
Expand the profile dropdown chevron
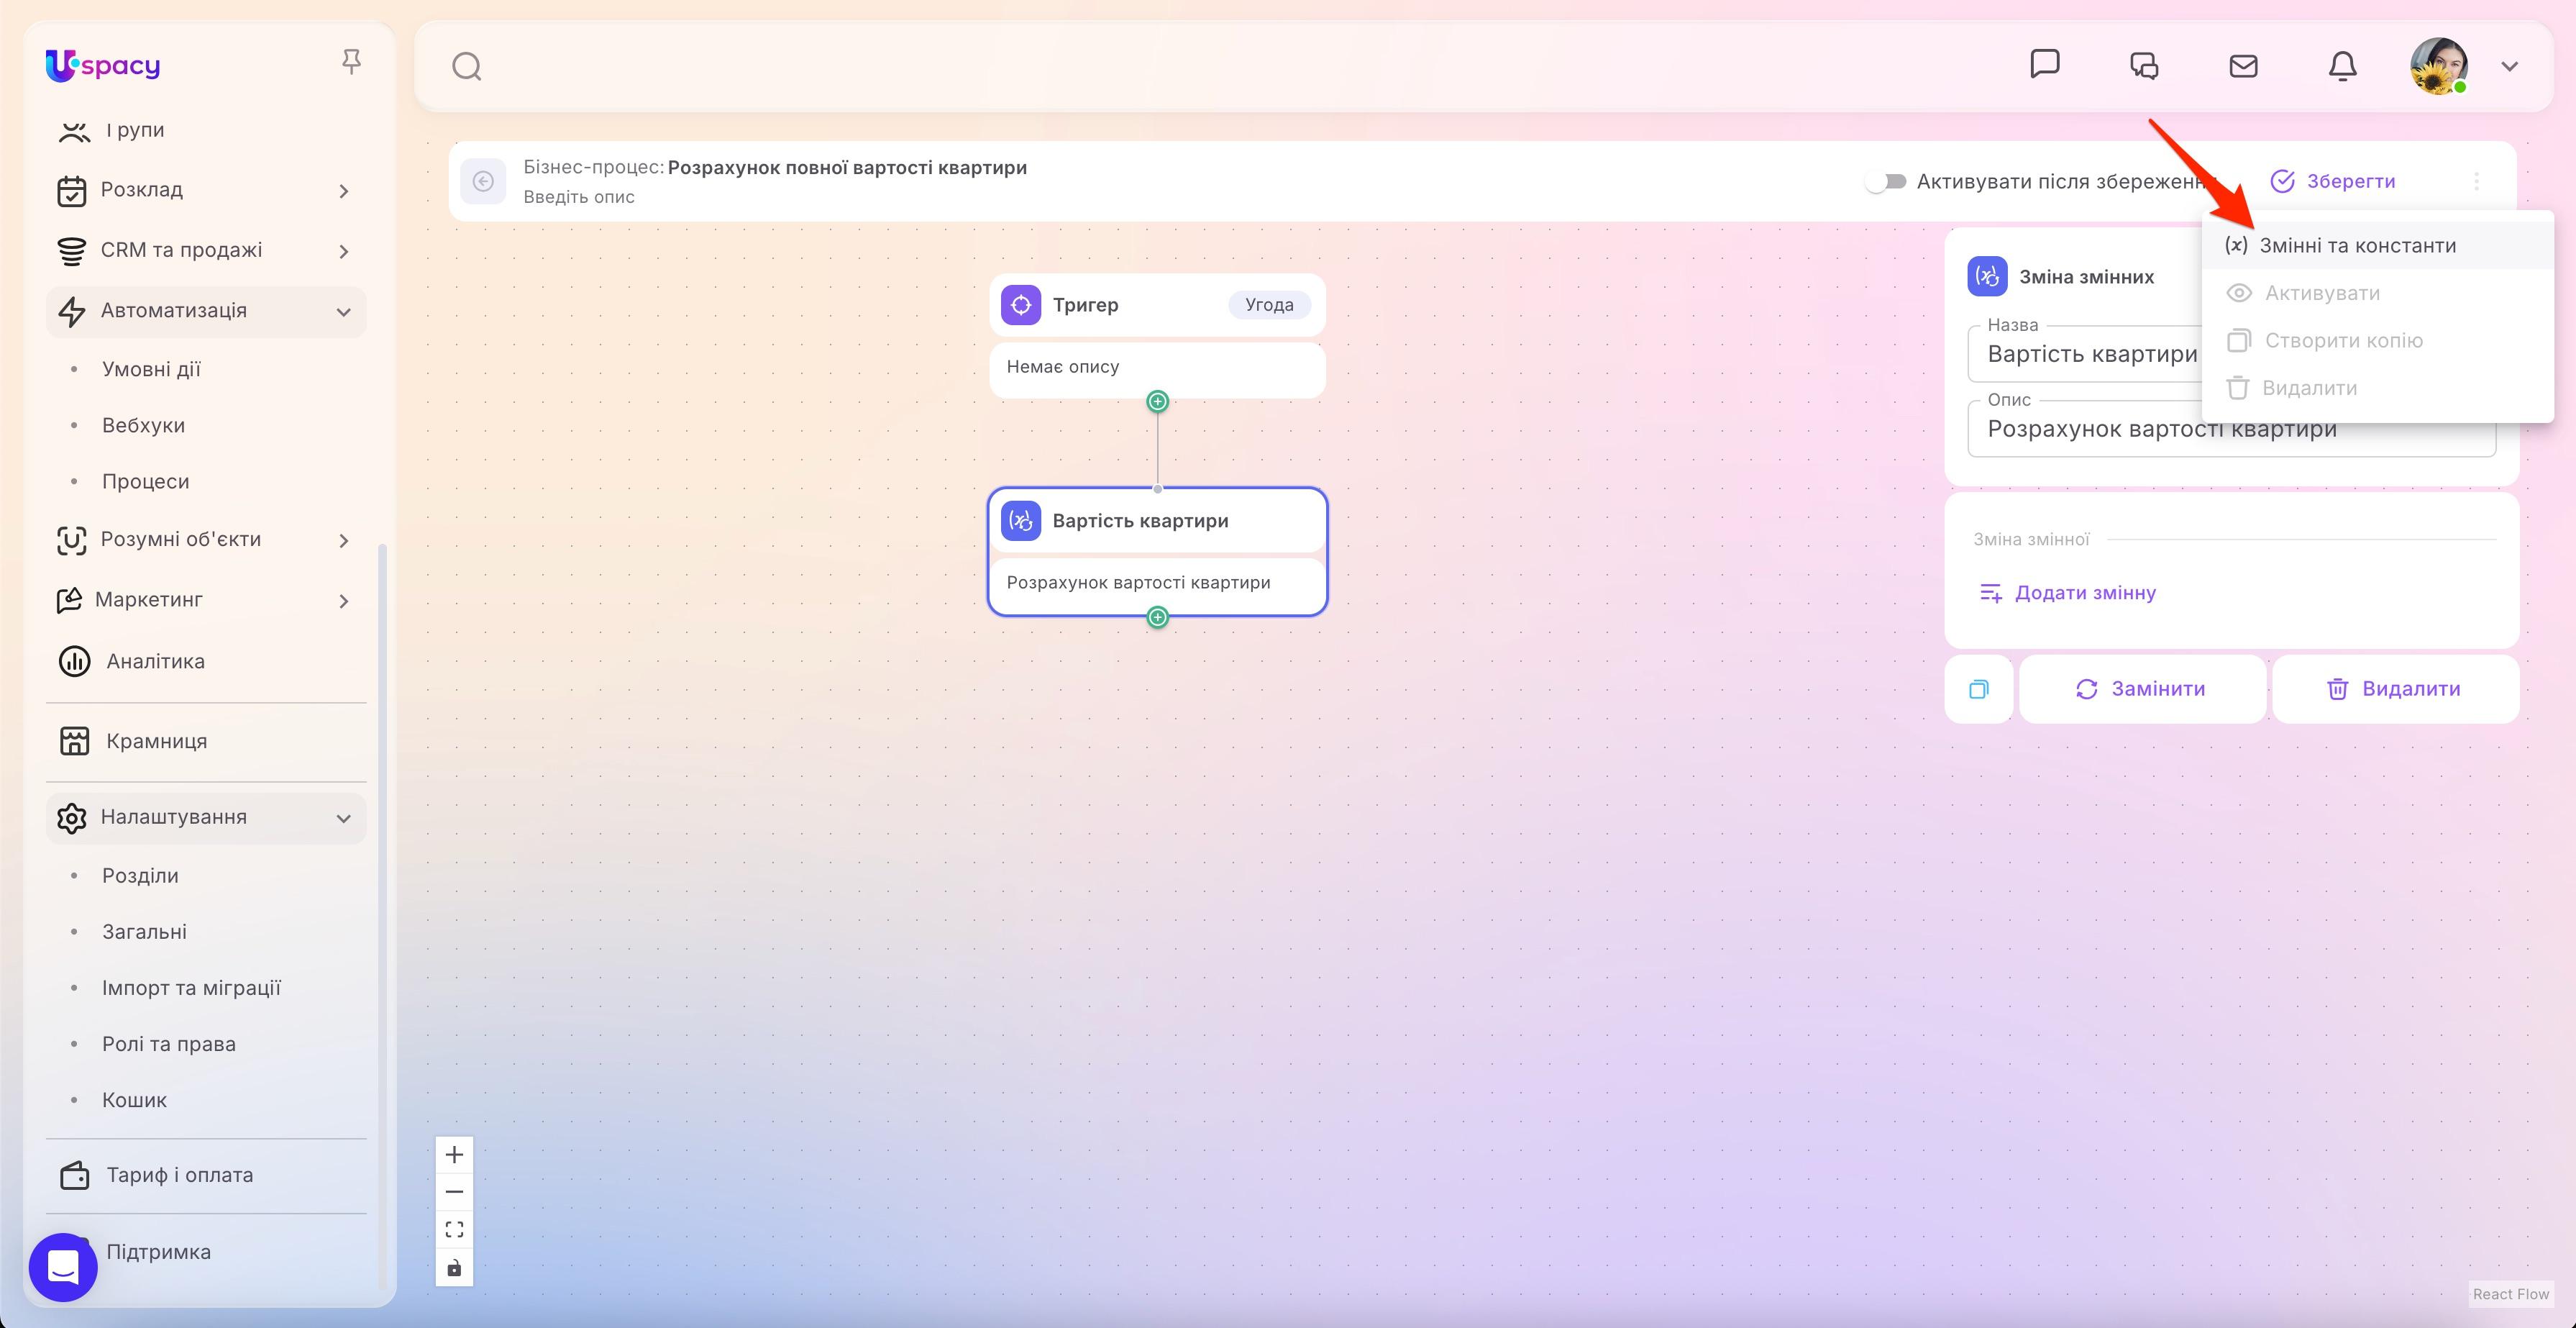pyautogui.click(x=2509, y=66)
